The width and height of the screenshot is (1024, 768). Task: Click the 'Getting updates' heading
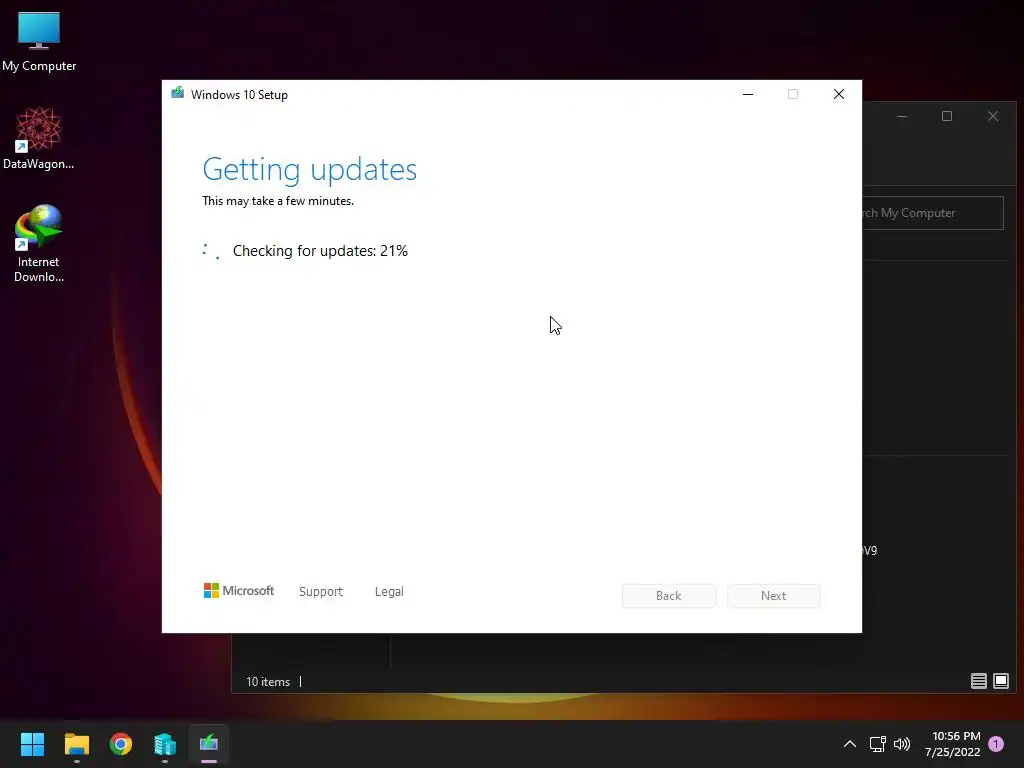(310, 170)
